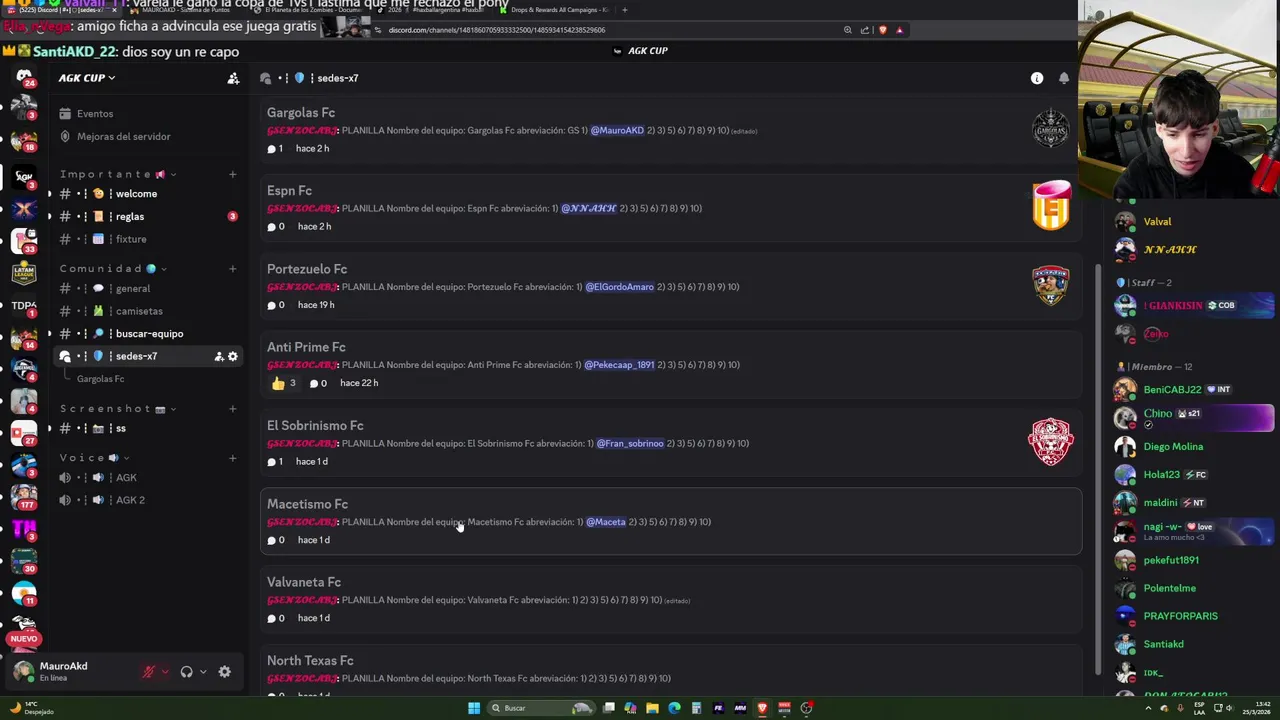Collapse the Screenshot category
1280x720 pixels.
(118, 408)
